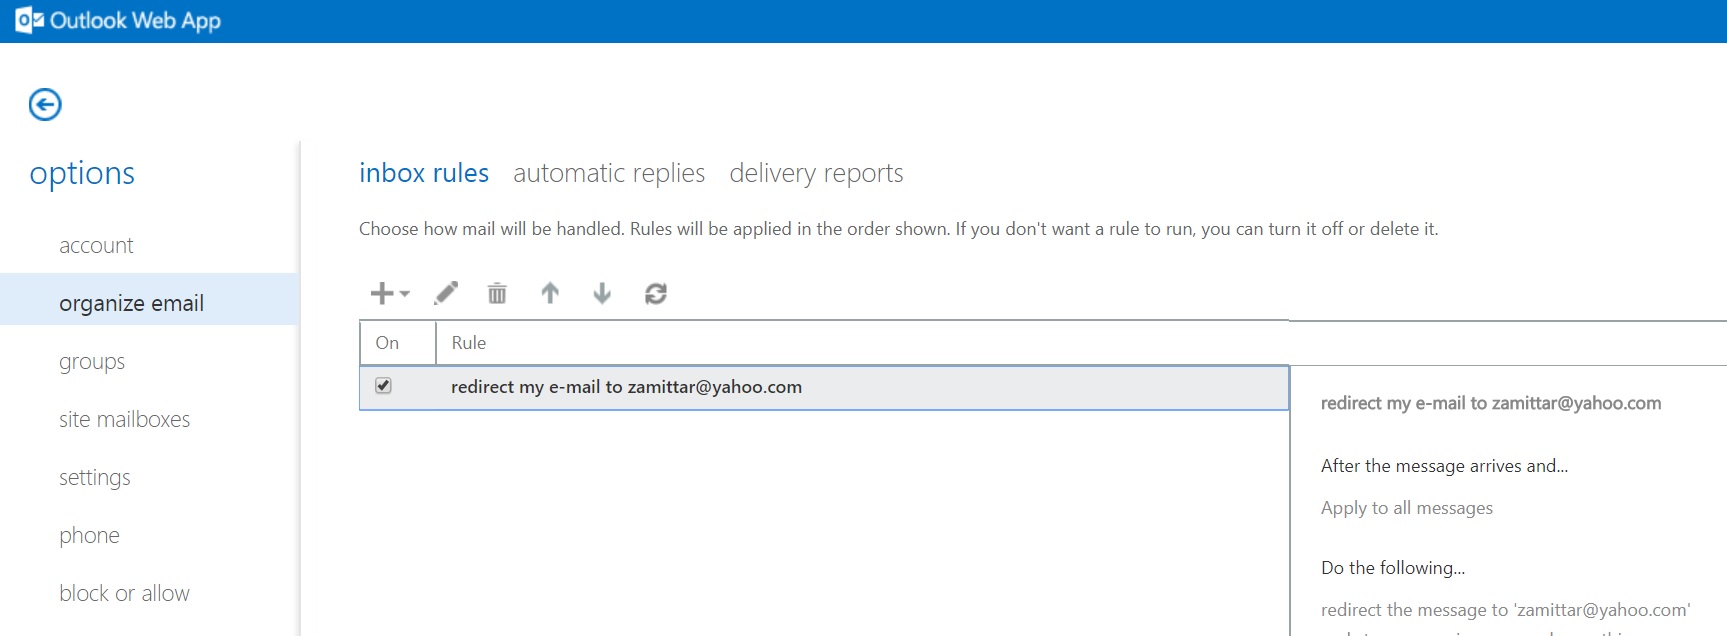The height and width of the screenshot is (636, 1727).
Task: Move rule up with up arrow
Action: pyautogui.click(x=550, y=293)
